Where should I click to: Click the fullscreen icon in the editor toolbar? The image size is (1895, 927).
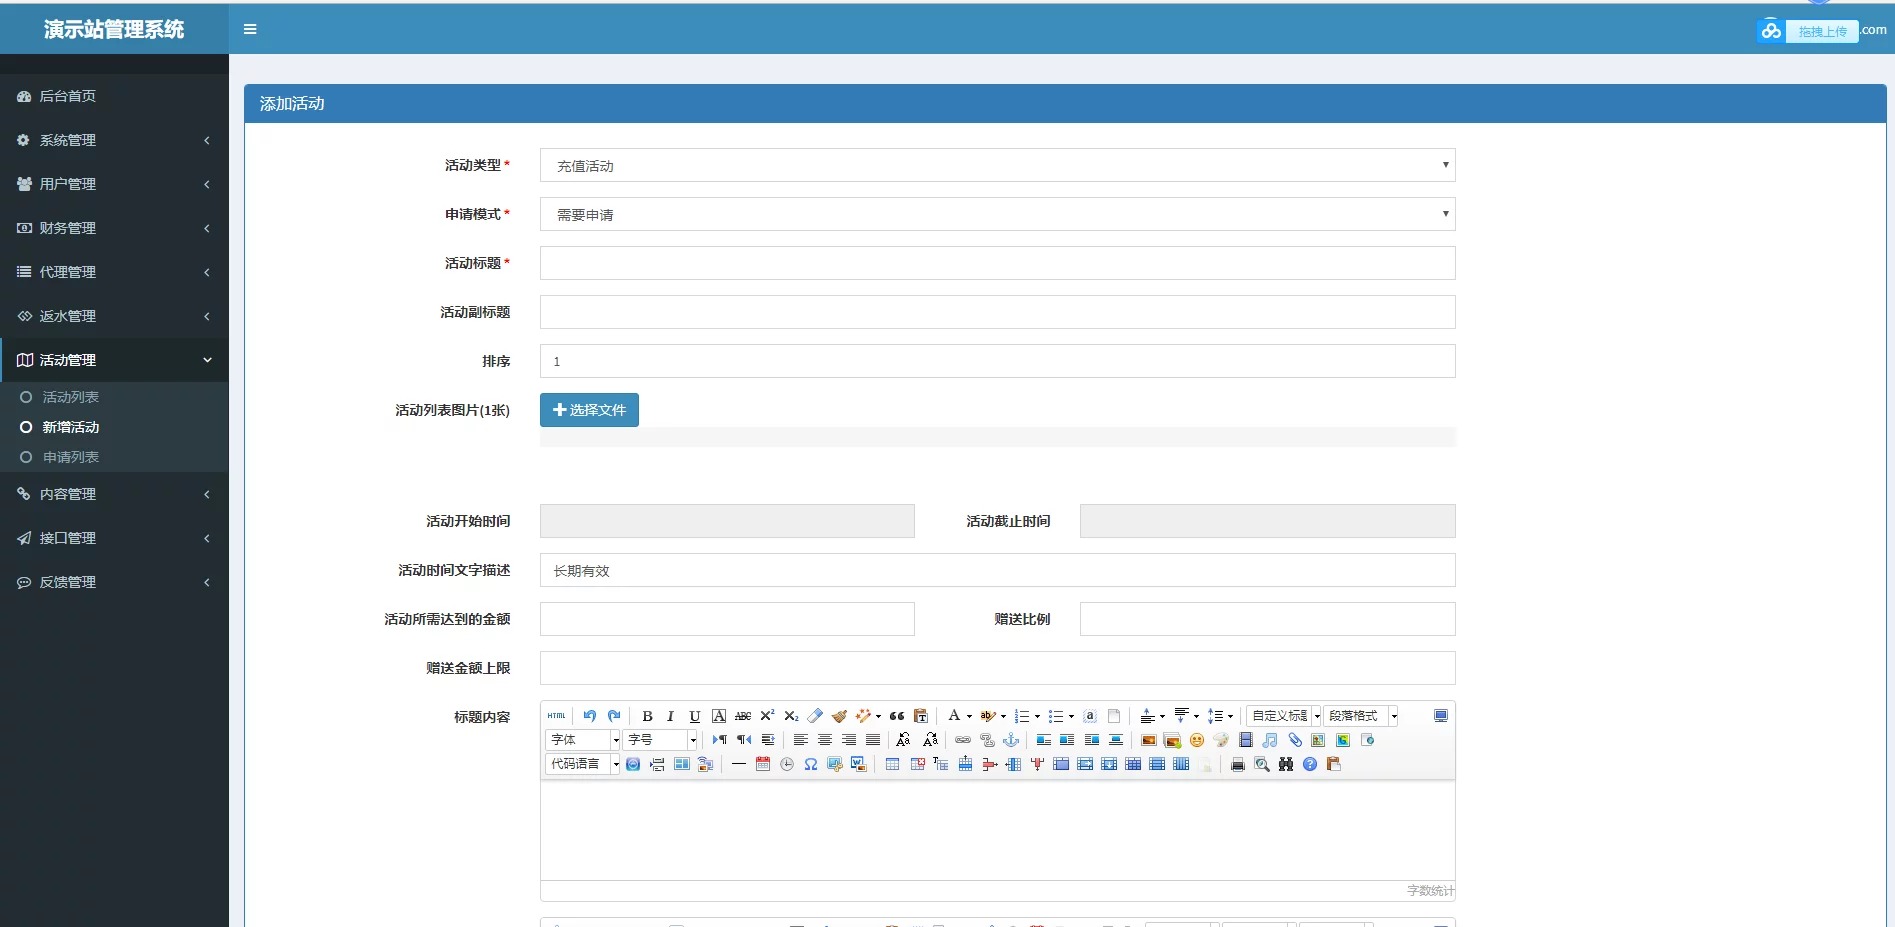coord(1441,715)
